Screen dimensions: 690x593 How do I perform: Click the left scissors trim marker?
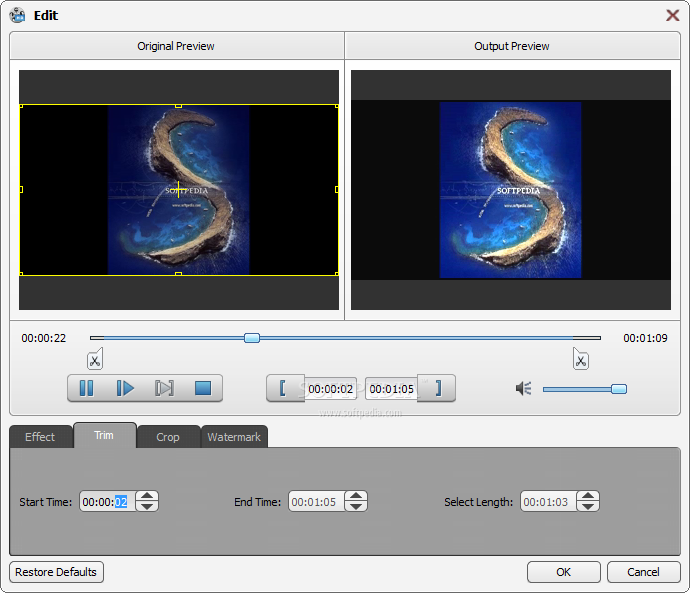(x=95, y=359)
